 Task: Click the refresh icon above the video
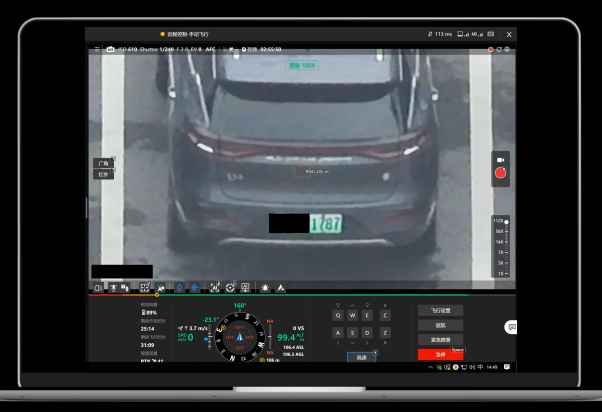click(499, 50)
